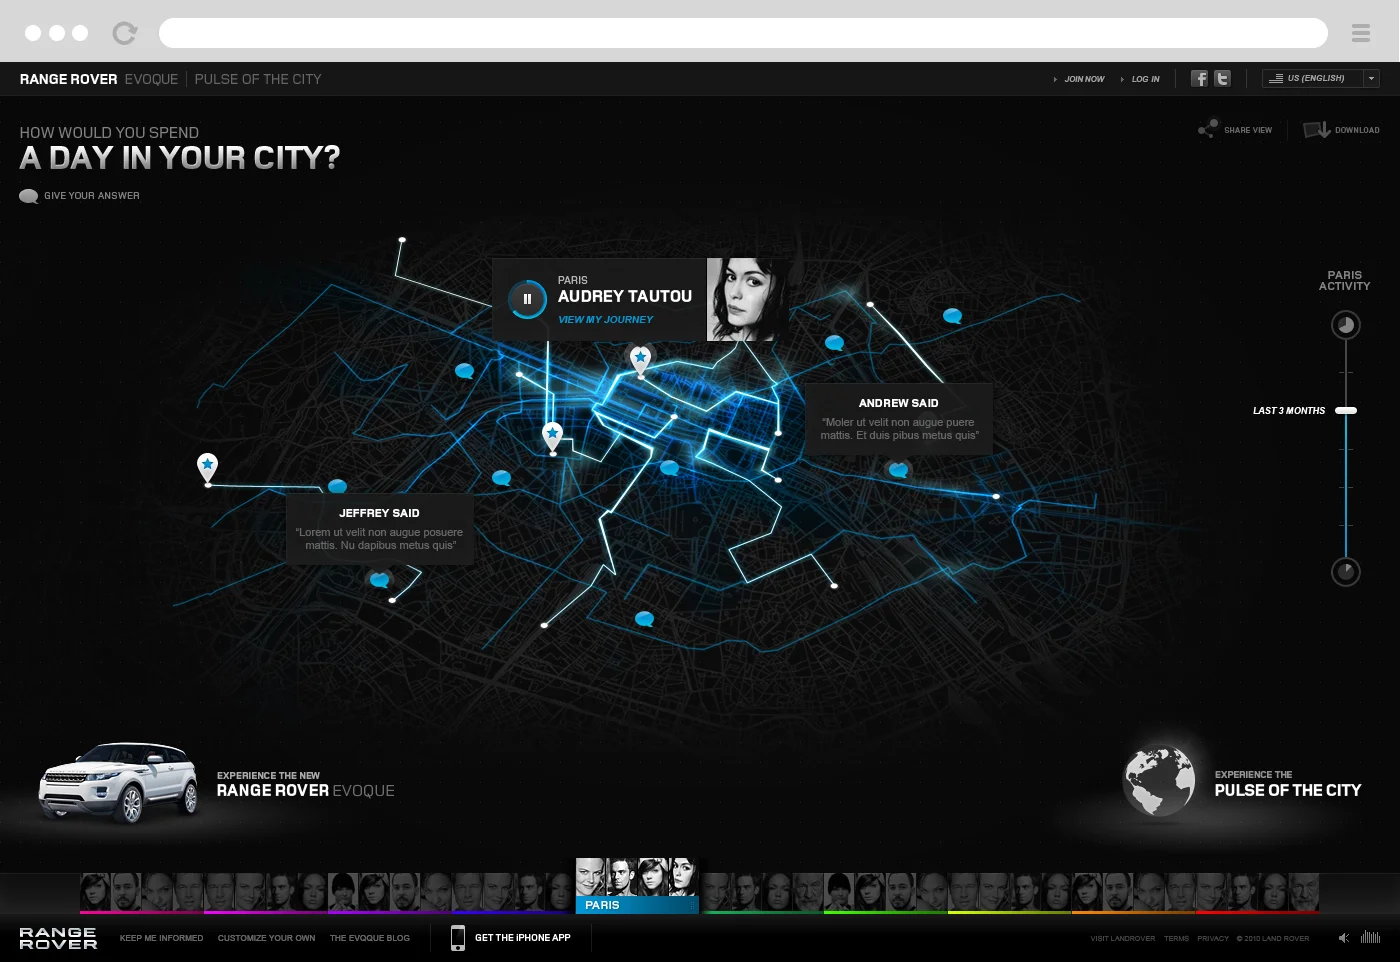The width and height of the screenshot is (1400, 962).
Task: Expand the language selector arrow button
Action: 1371,78
